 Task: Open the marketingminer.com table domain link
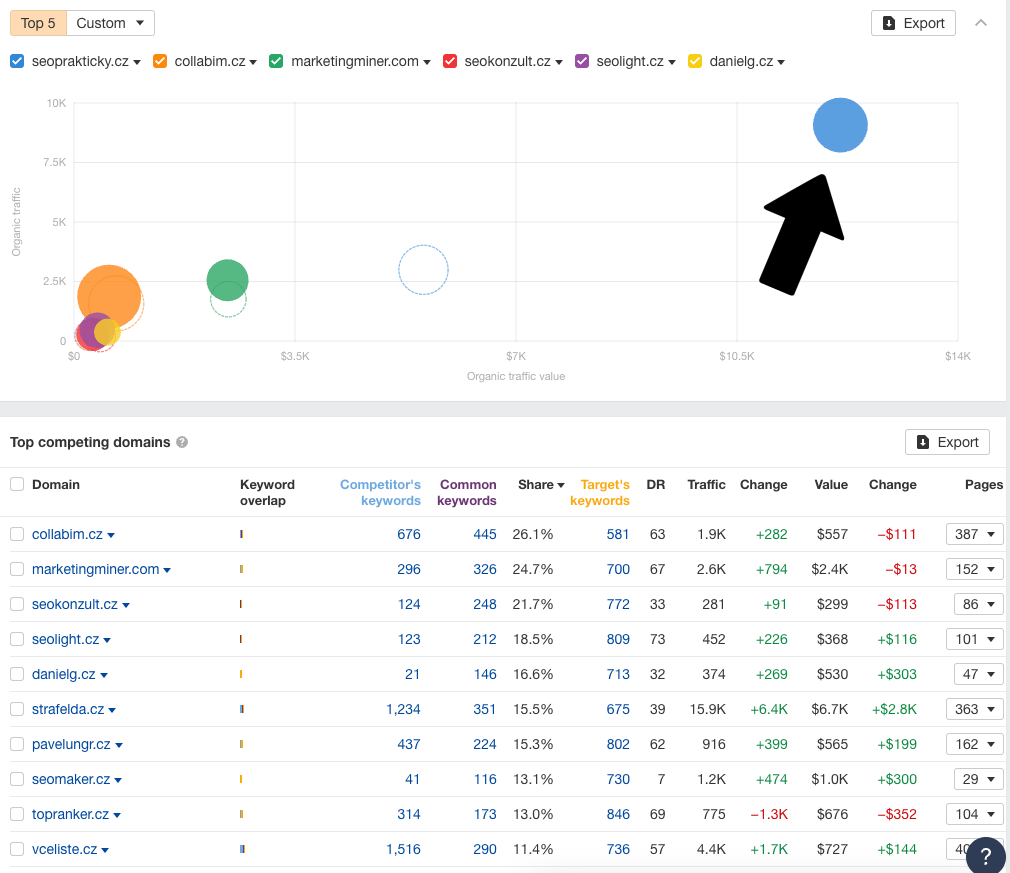coord(95,569)
